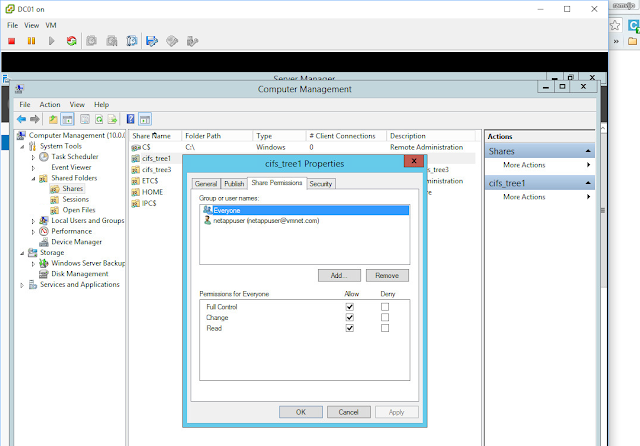This screenshot has width=640, height=446.
Task: Collapse the System Tools tree node
Action: tap(22, 146)
